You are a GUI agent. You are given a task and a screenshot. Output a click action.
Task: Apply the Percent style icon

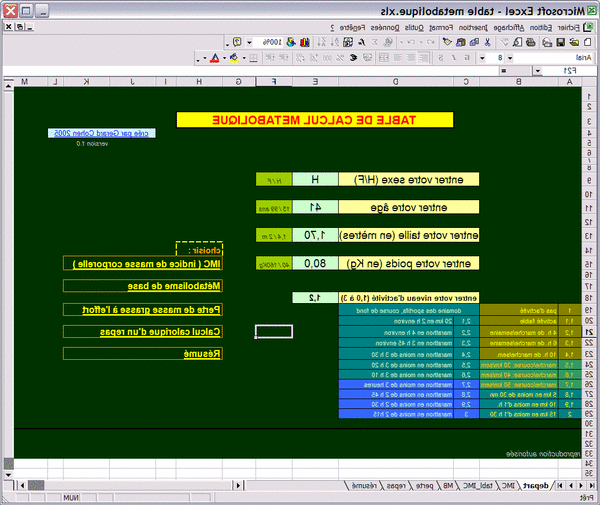(340, 58)
